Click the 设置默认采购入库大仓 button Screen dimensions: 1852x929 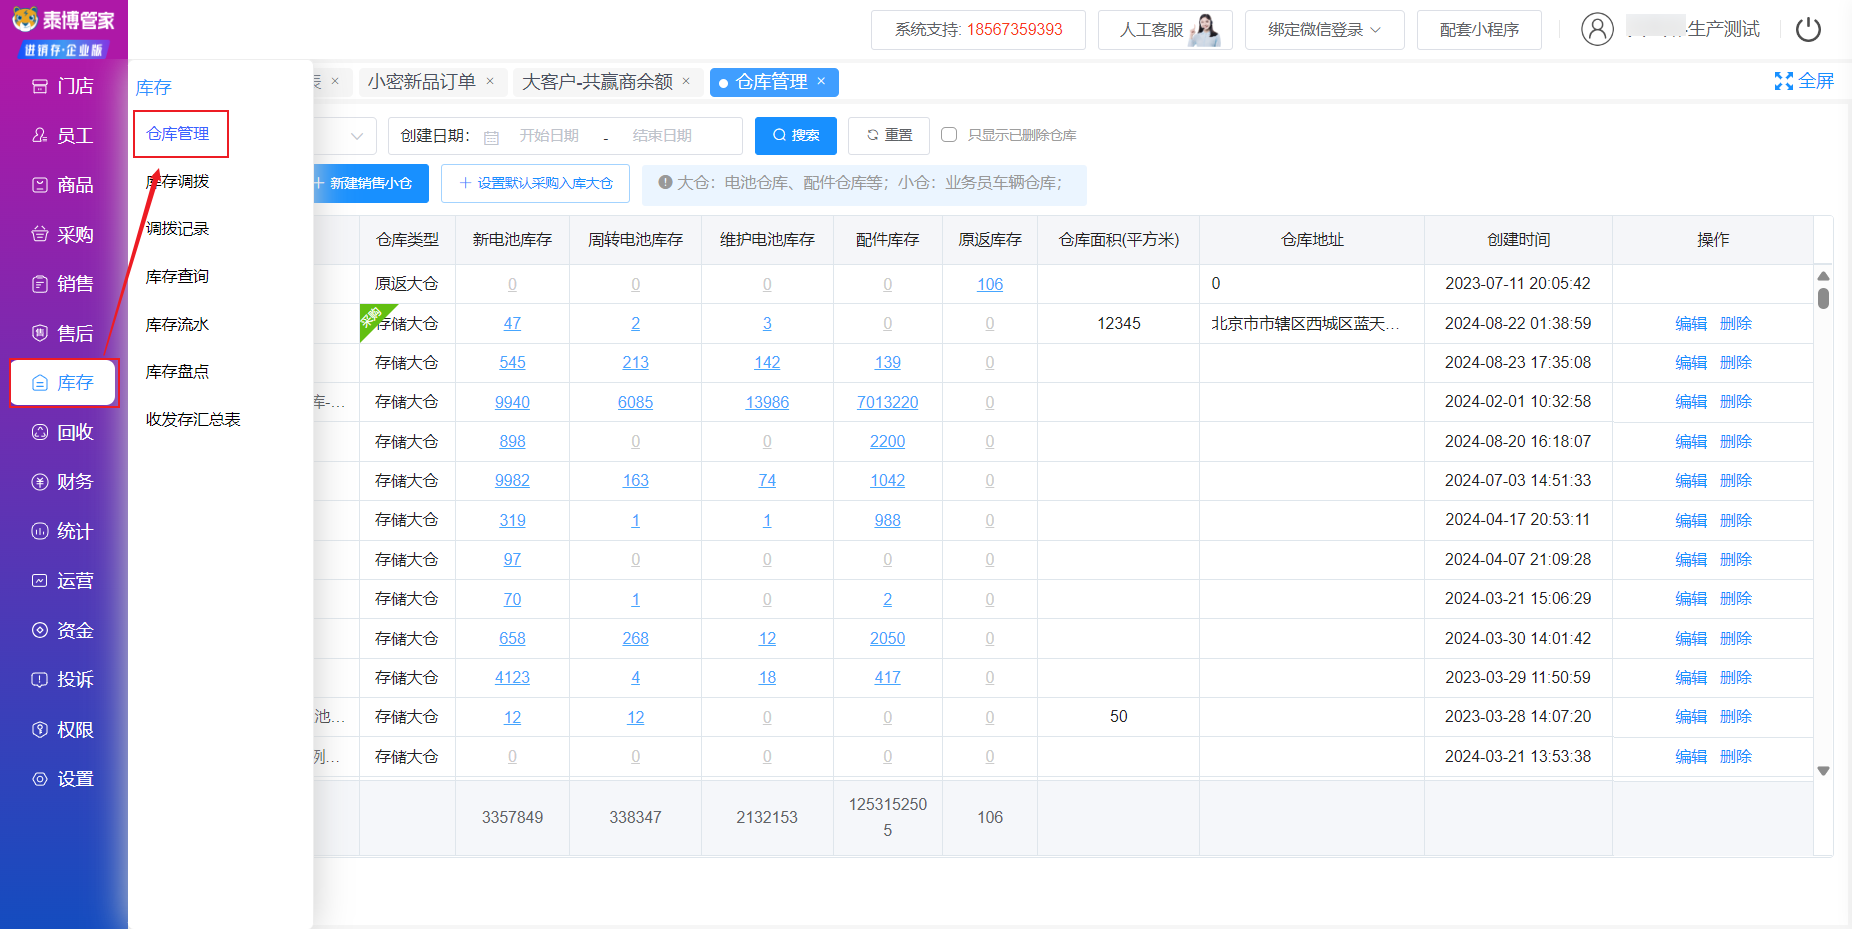(x=535, y=183)
